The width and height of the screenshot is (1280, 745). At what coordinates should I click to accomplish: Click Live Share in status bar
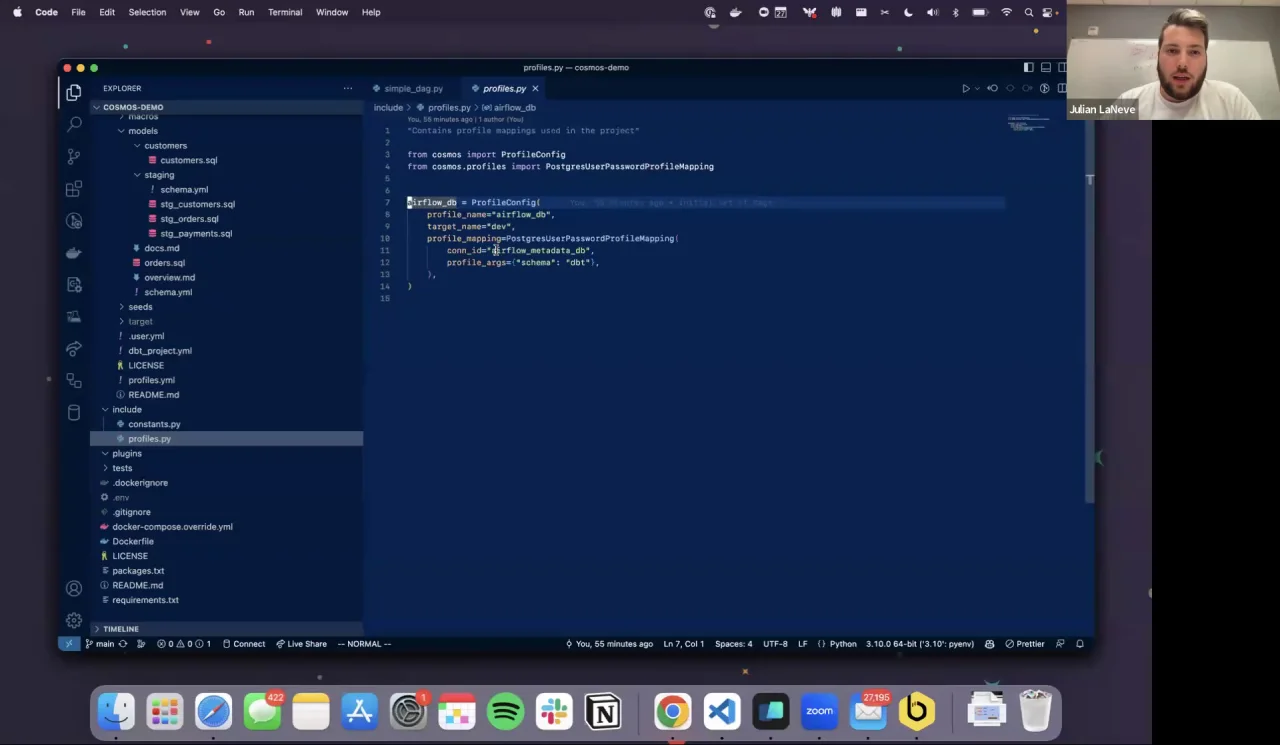pos(301,644)
